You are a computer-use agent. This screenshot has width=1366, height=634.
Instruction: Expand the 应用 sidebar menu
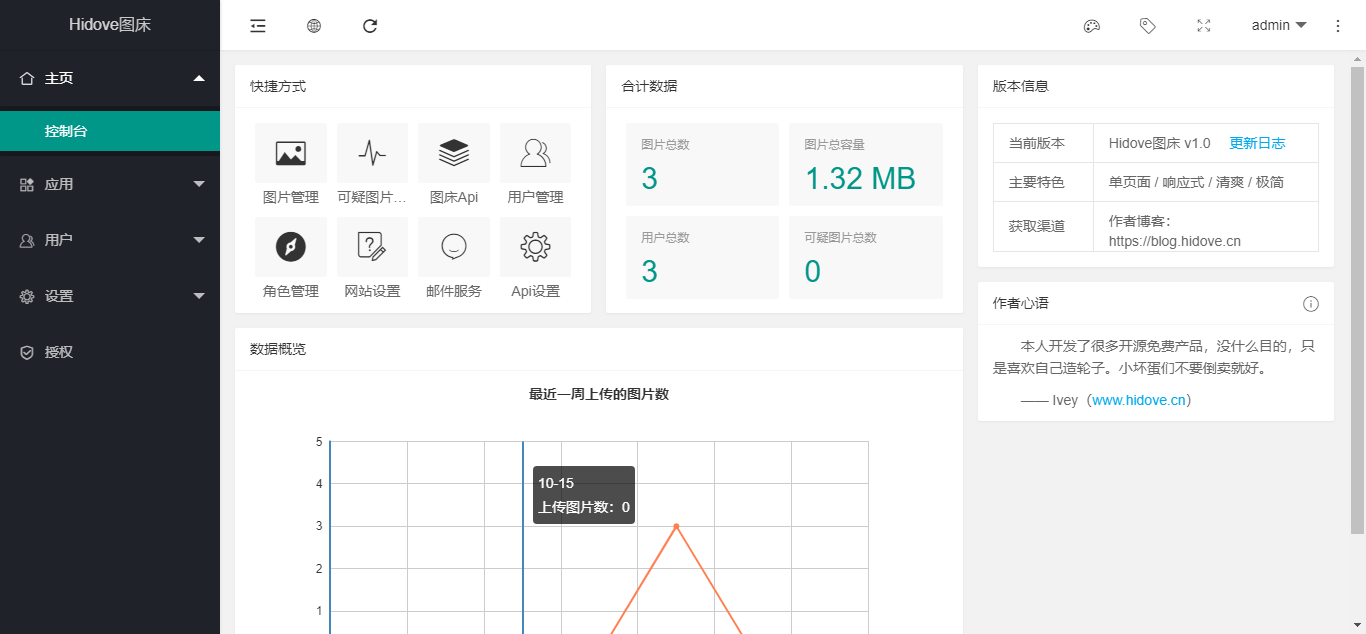point(110,184)
